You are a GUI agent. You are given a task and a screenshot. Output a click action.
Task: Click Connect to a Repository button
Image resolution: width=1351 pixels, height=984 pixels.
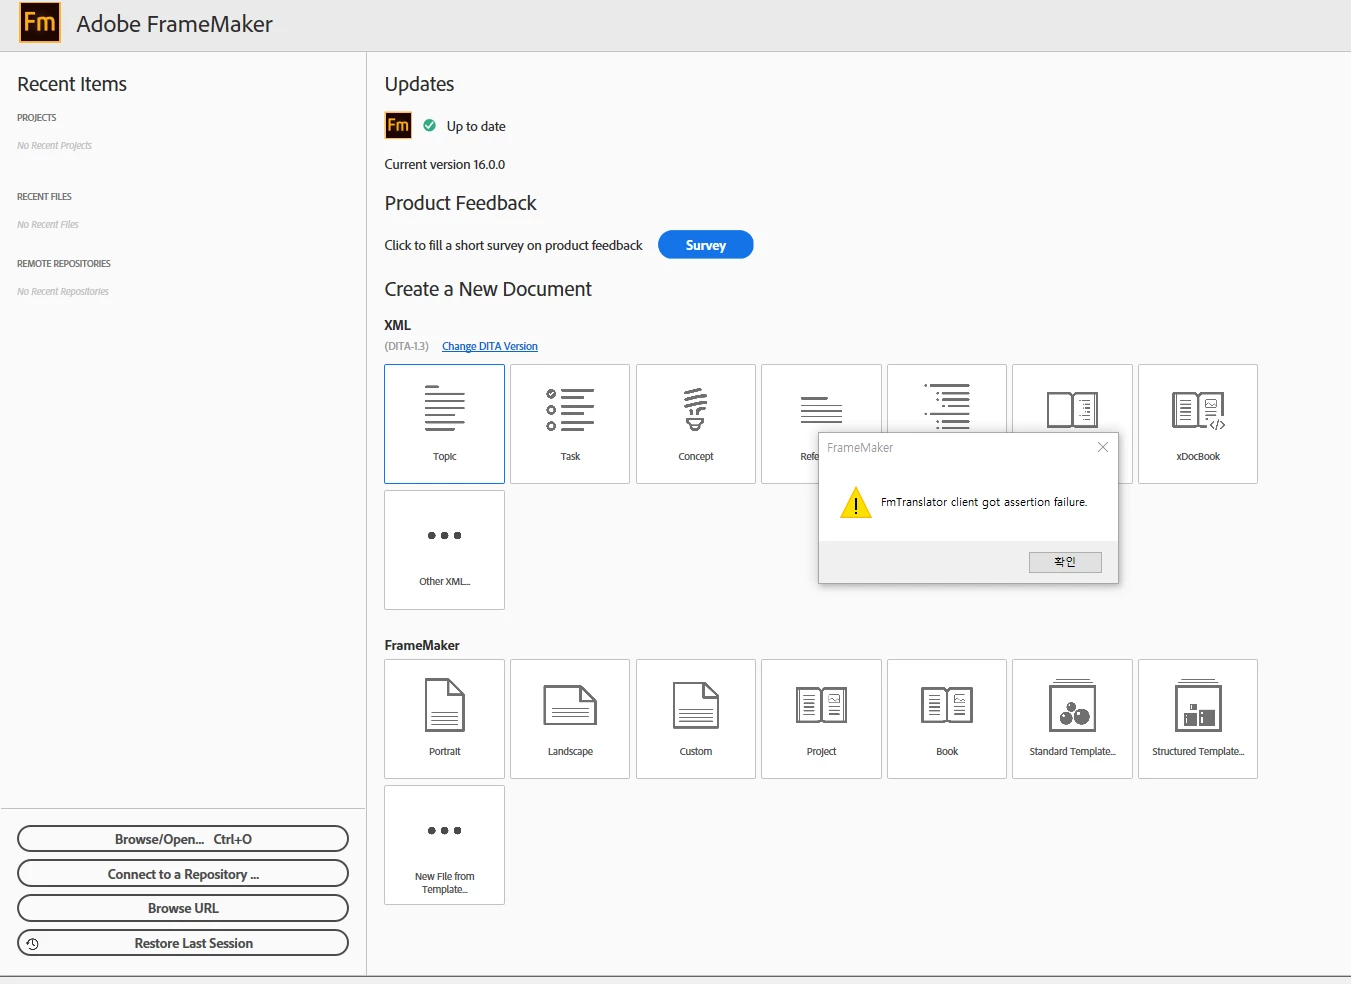tap(183, 874)
